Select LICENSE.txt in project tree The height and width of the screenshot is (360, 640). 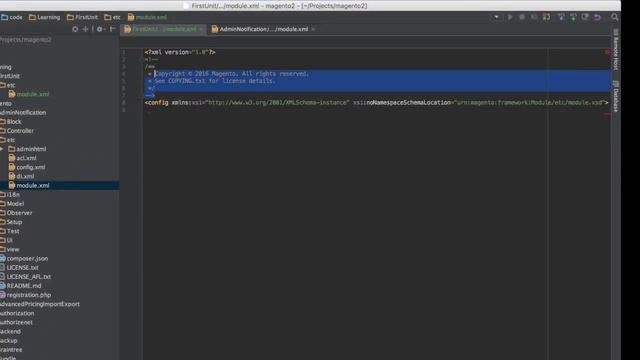click(x=20, y=267)
